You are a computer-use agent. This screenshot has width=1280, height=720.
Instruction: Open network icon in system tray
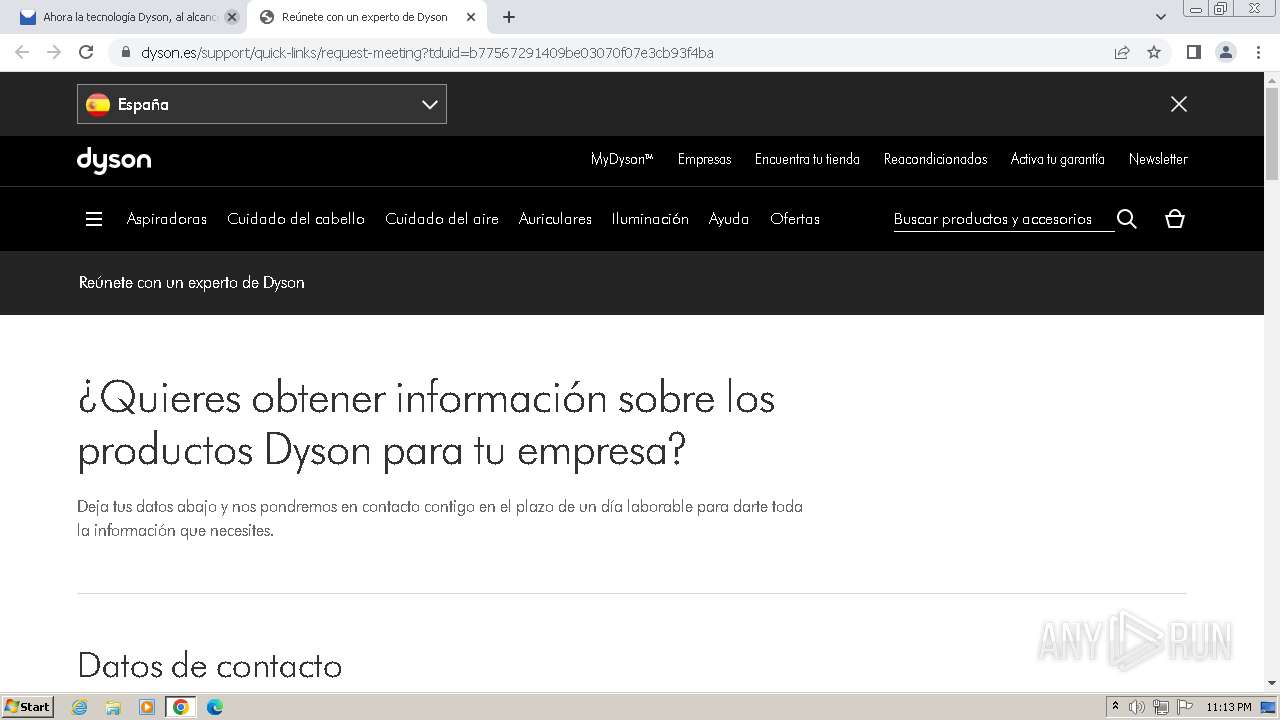click(x=1161, y=707)
